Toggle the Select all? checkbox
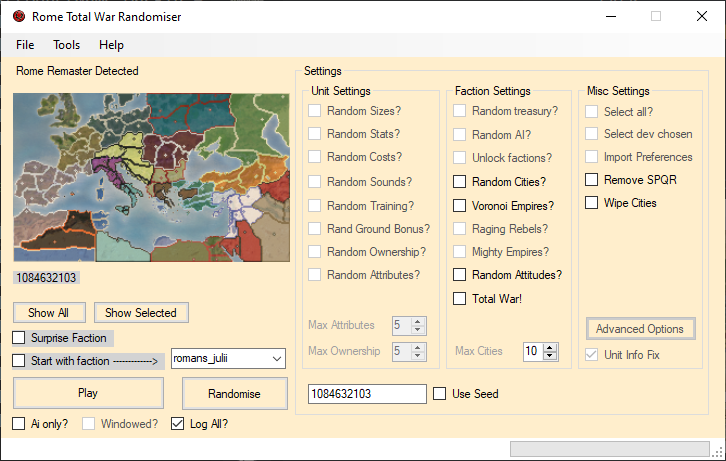Screen dimensions: 726x461 click(591, 112)
